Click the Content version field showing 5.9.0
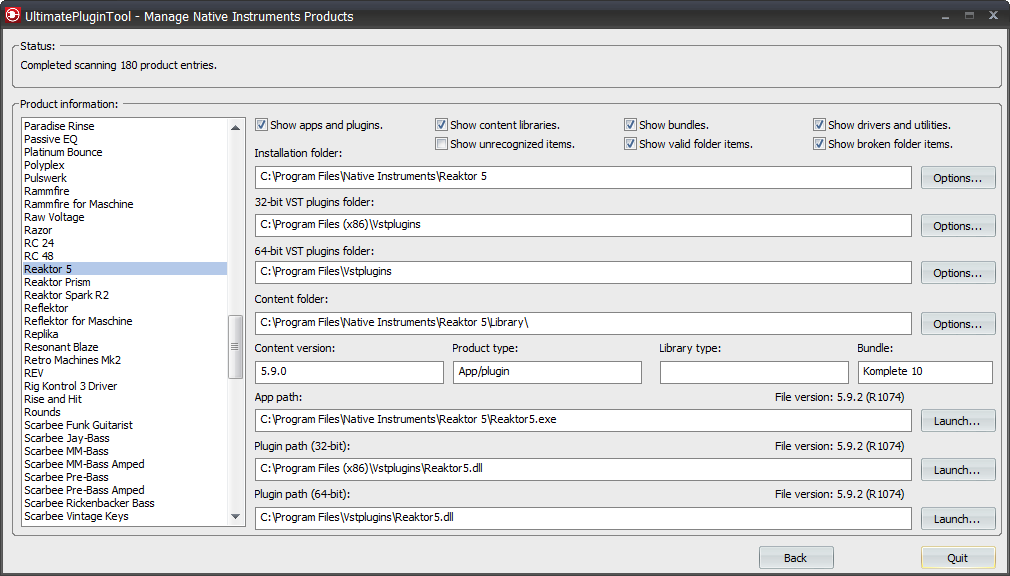Image resolution: width=1010 pixels, height=576 pixels. click(349, 372)
